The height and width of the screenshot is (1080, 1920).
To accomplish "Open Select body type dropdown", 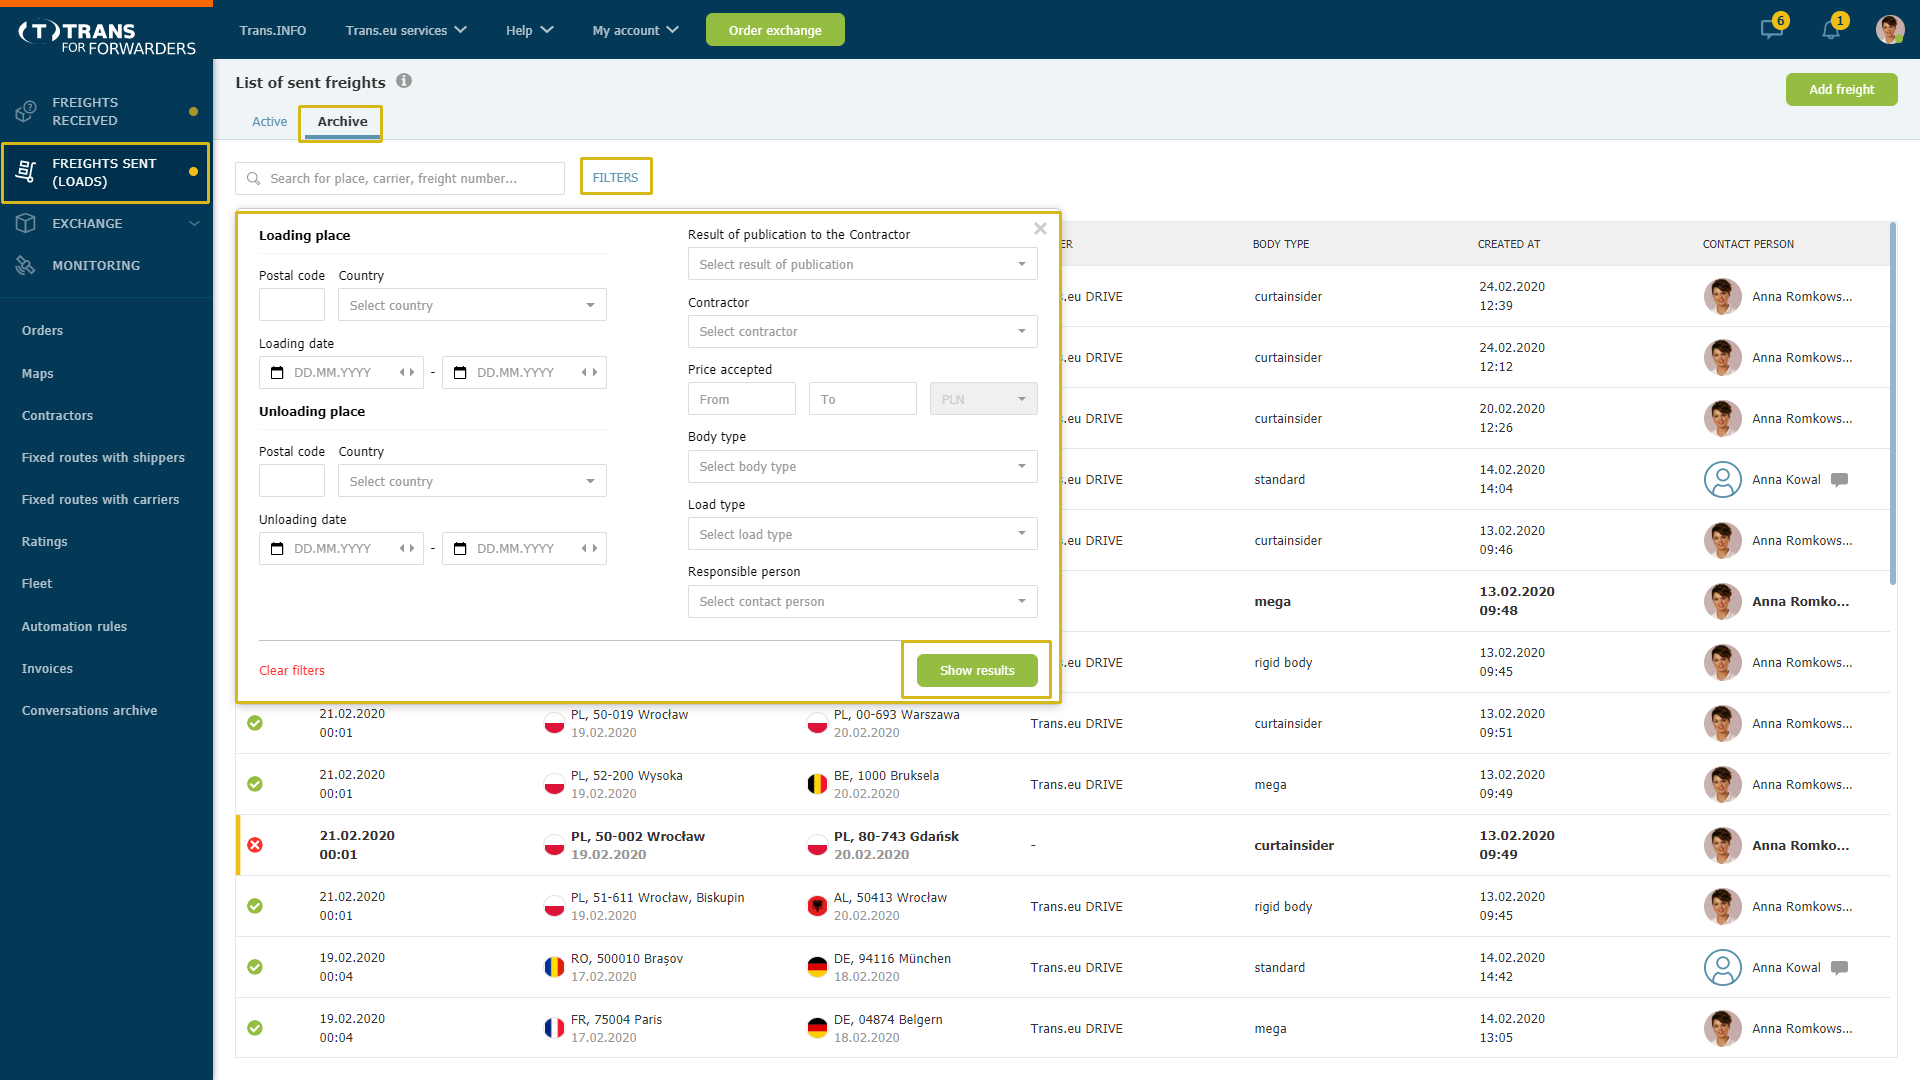I will 862,466.
